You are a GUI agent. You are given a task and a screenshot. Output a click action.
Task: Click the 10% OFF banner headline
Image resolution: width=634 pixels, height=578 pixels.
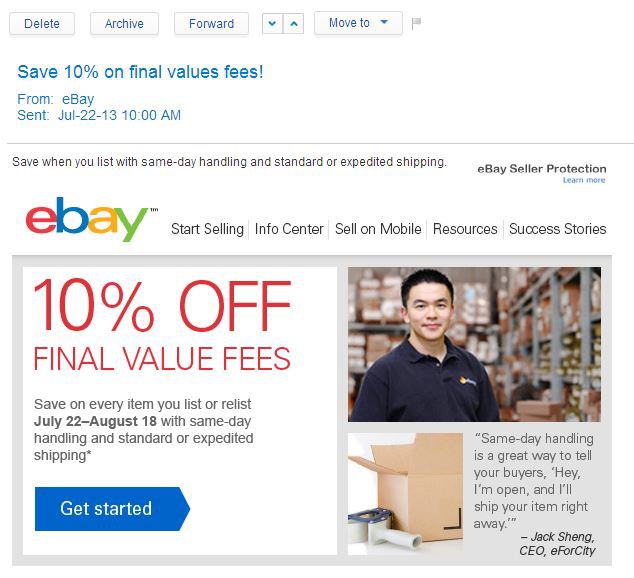[x=162, y=305]
